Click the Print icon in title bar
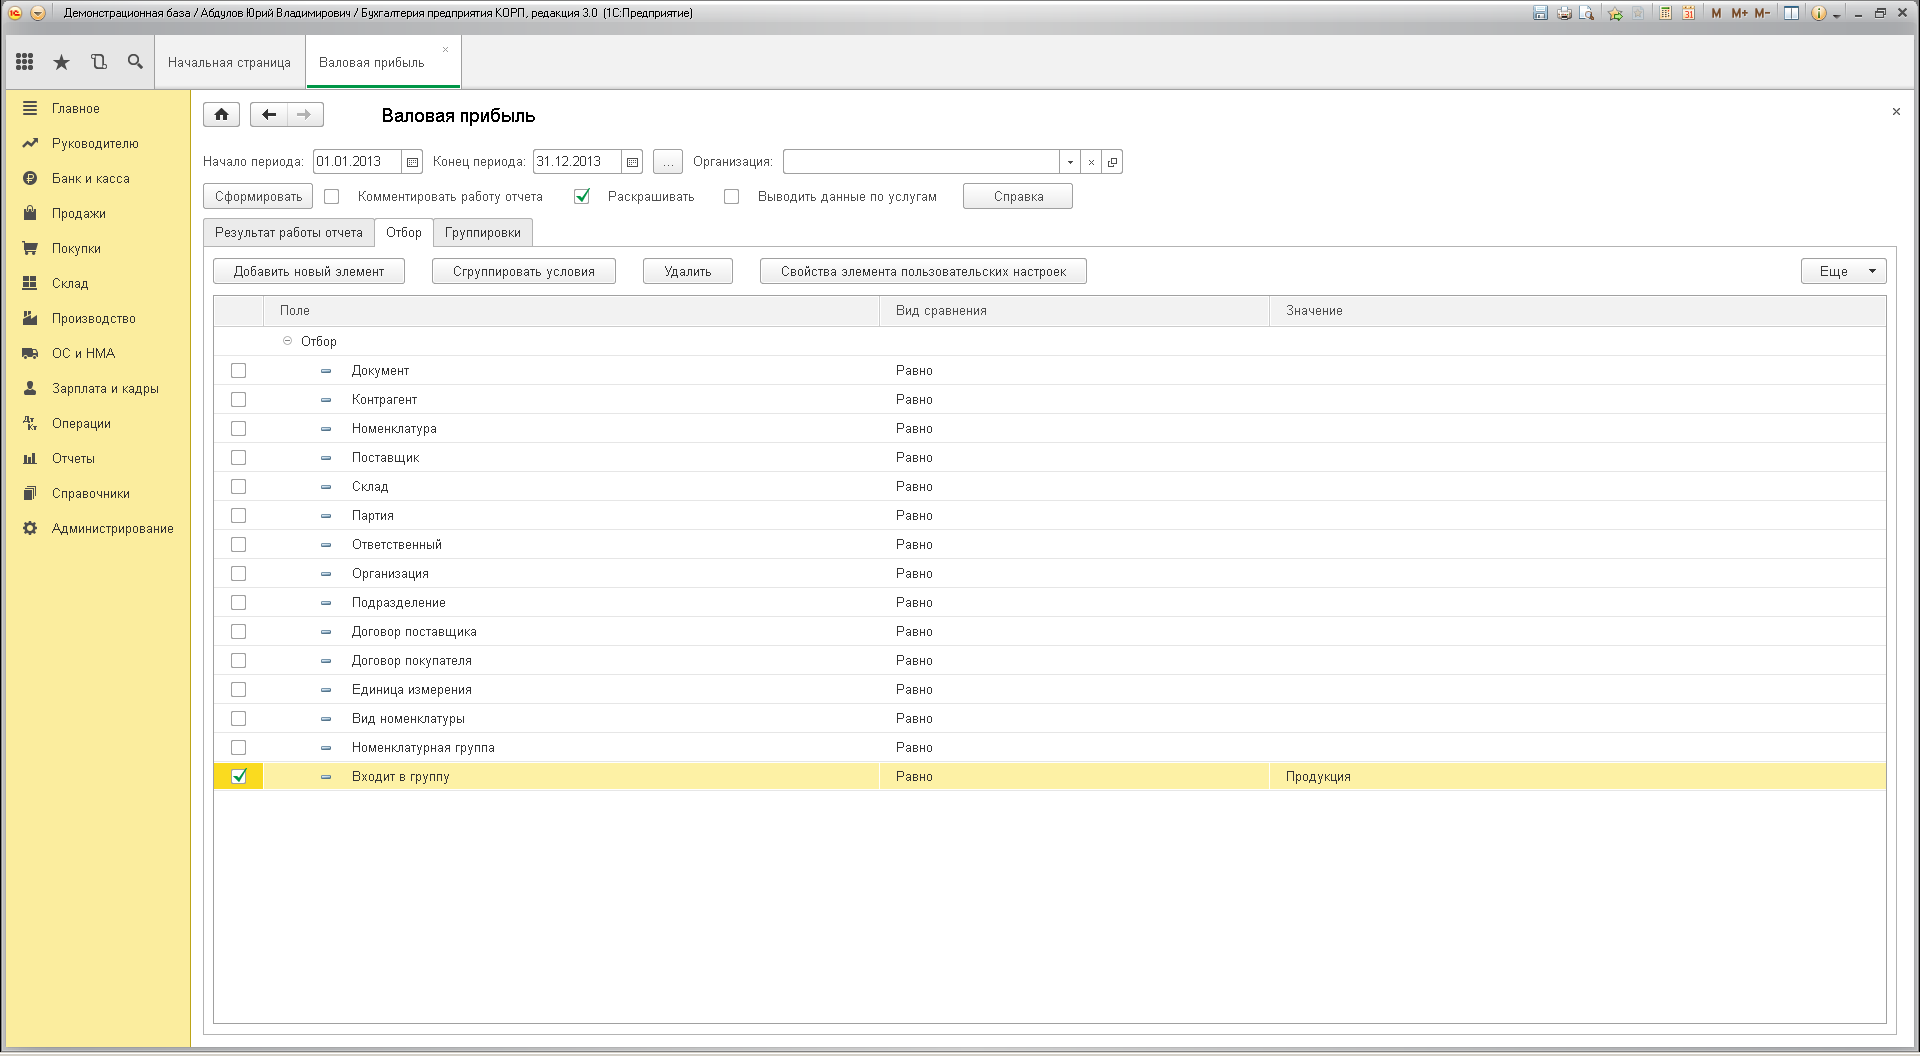Screen dimensions: 1920x1056 1564,13
